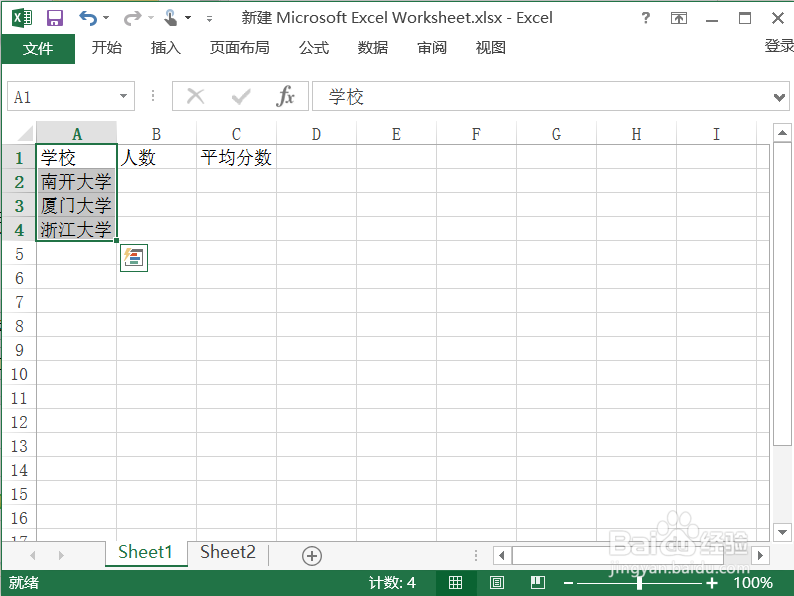The width and height of the screenshot is (794, 596).
Task: Switch to the 插入 (Insert) tab
Action: (x=166, y=48)
